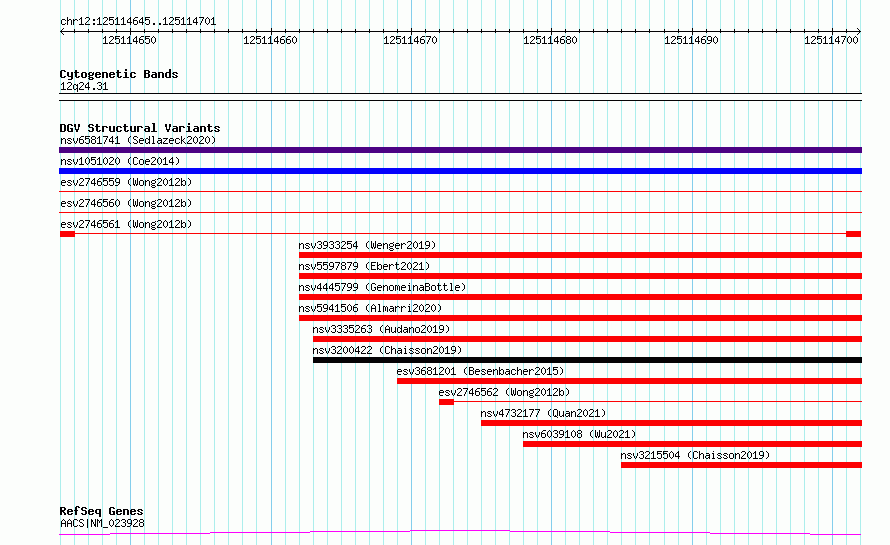
Task: Click the red nsv3215504 Chaisson2019 bar
Action: click(x=741, y=465)
